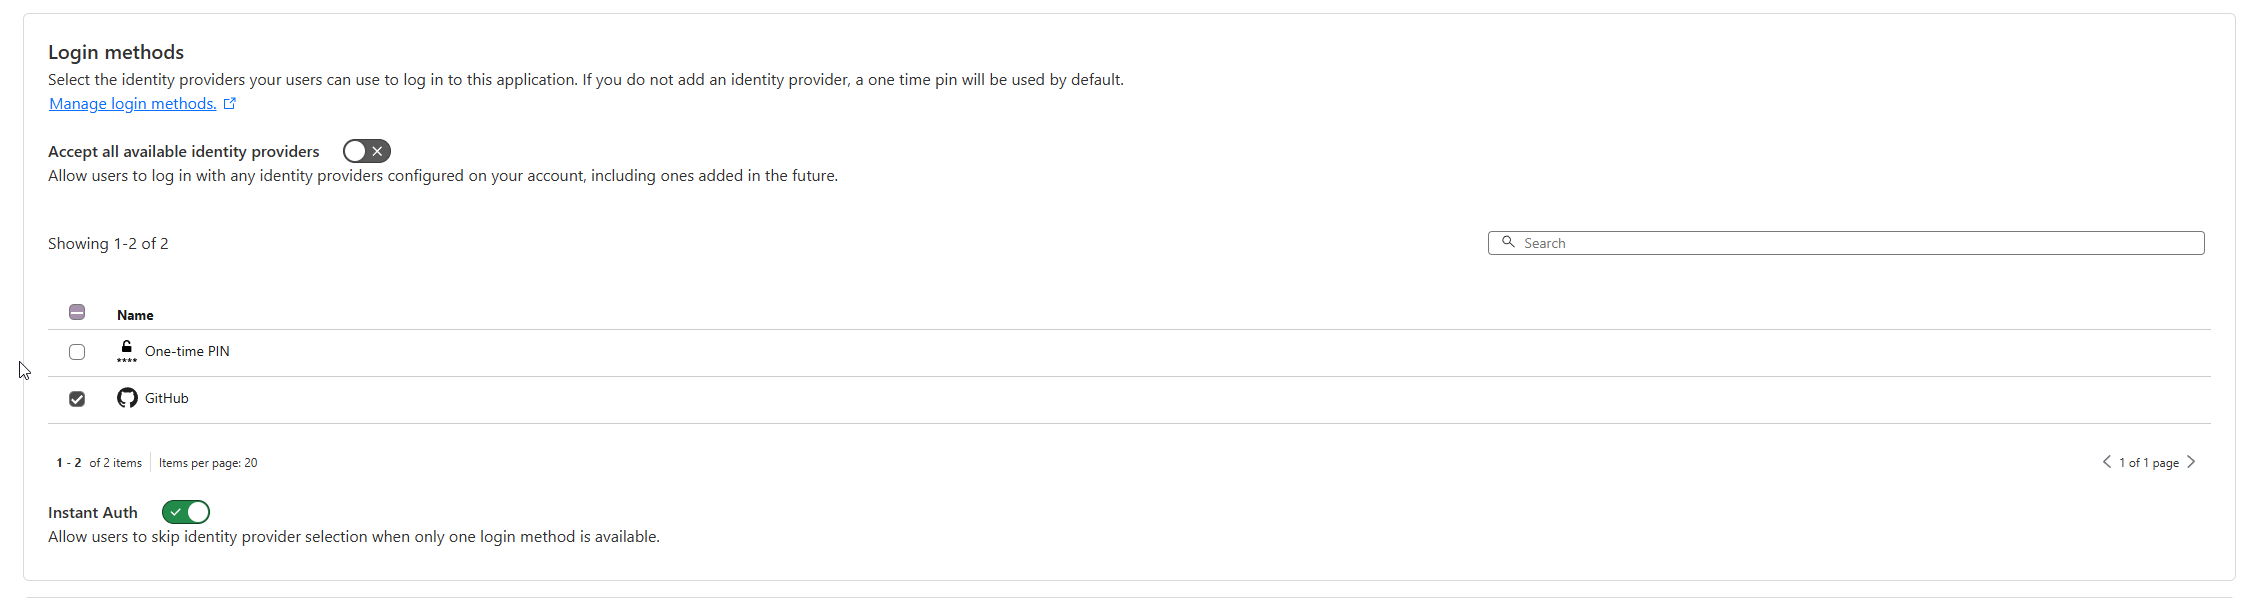Click the Name column header

pyautogui.click(x=135, y=315)
